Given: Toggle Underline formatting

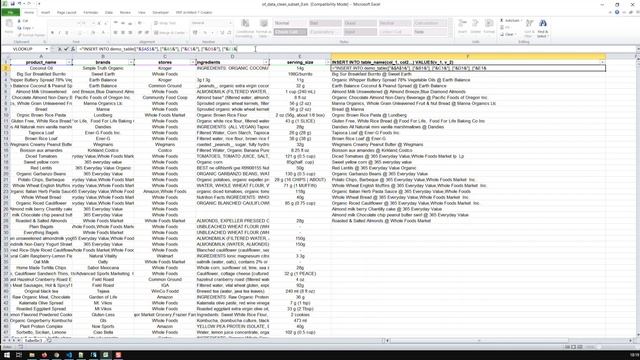Looking at the screenshot, I should pyautogui.click(x=67, y=33).
